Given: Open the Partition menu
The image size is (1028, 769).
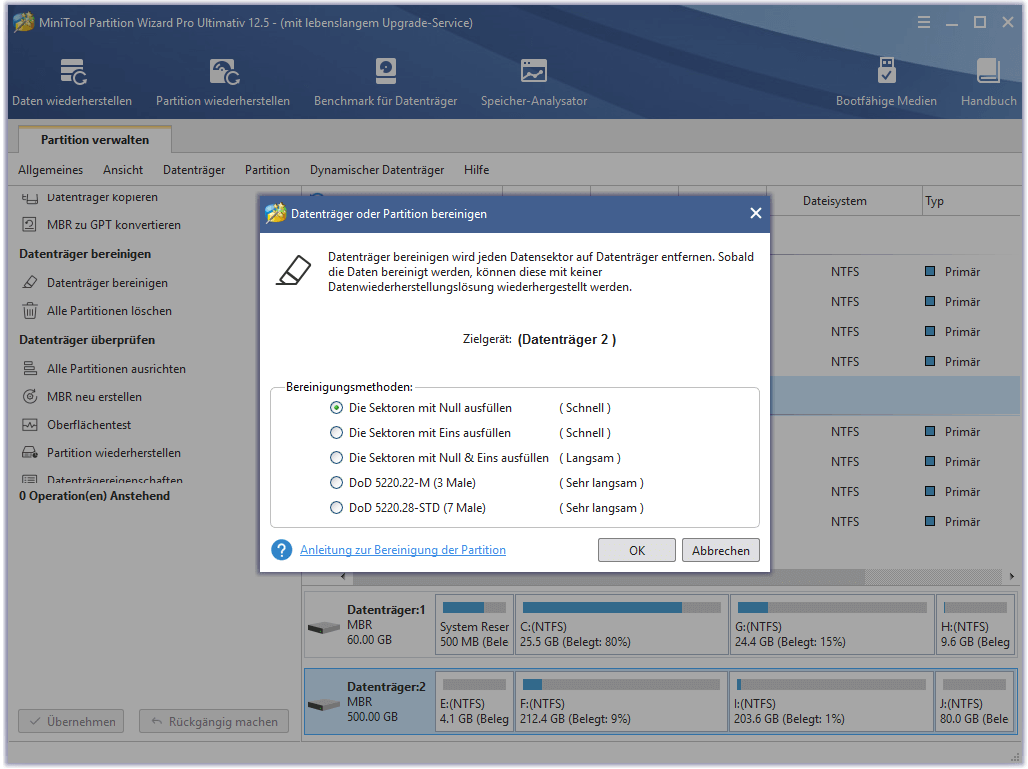Looking at the screenshot, I should click(x=267, y=170).
